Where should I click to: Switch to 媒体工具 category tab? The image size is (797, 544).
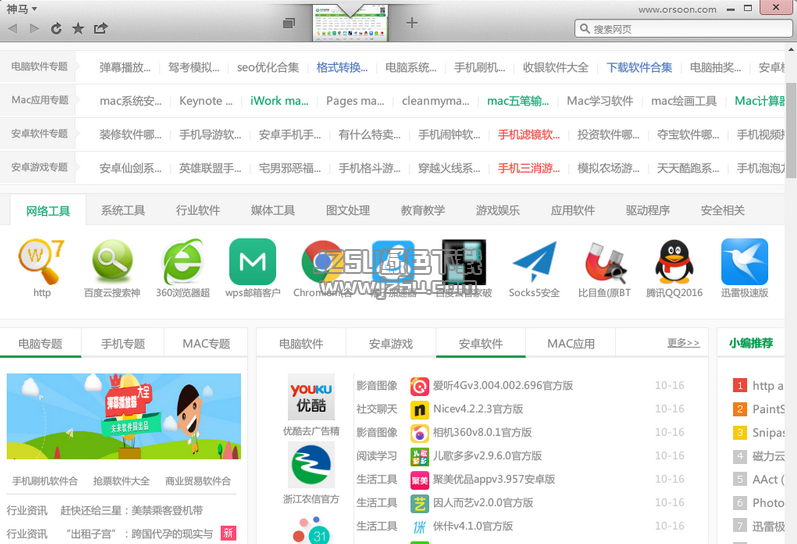tap(273, 210)
